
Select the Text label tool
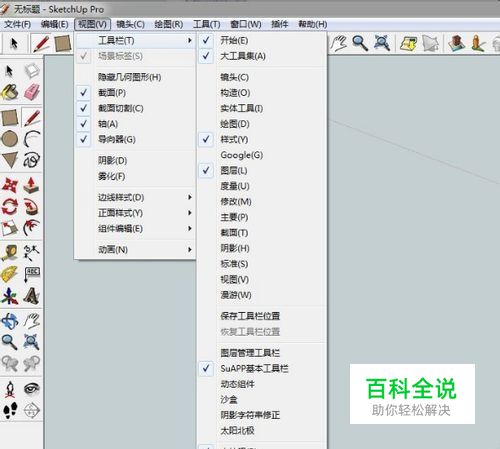point(32,274)
